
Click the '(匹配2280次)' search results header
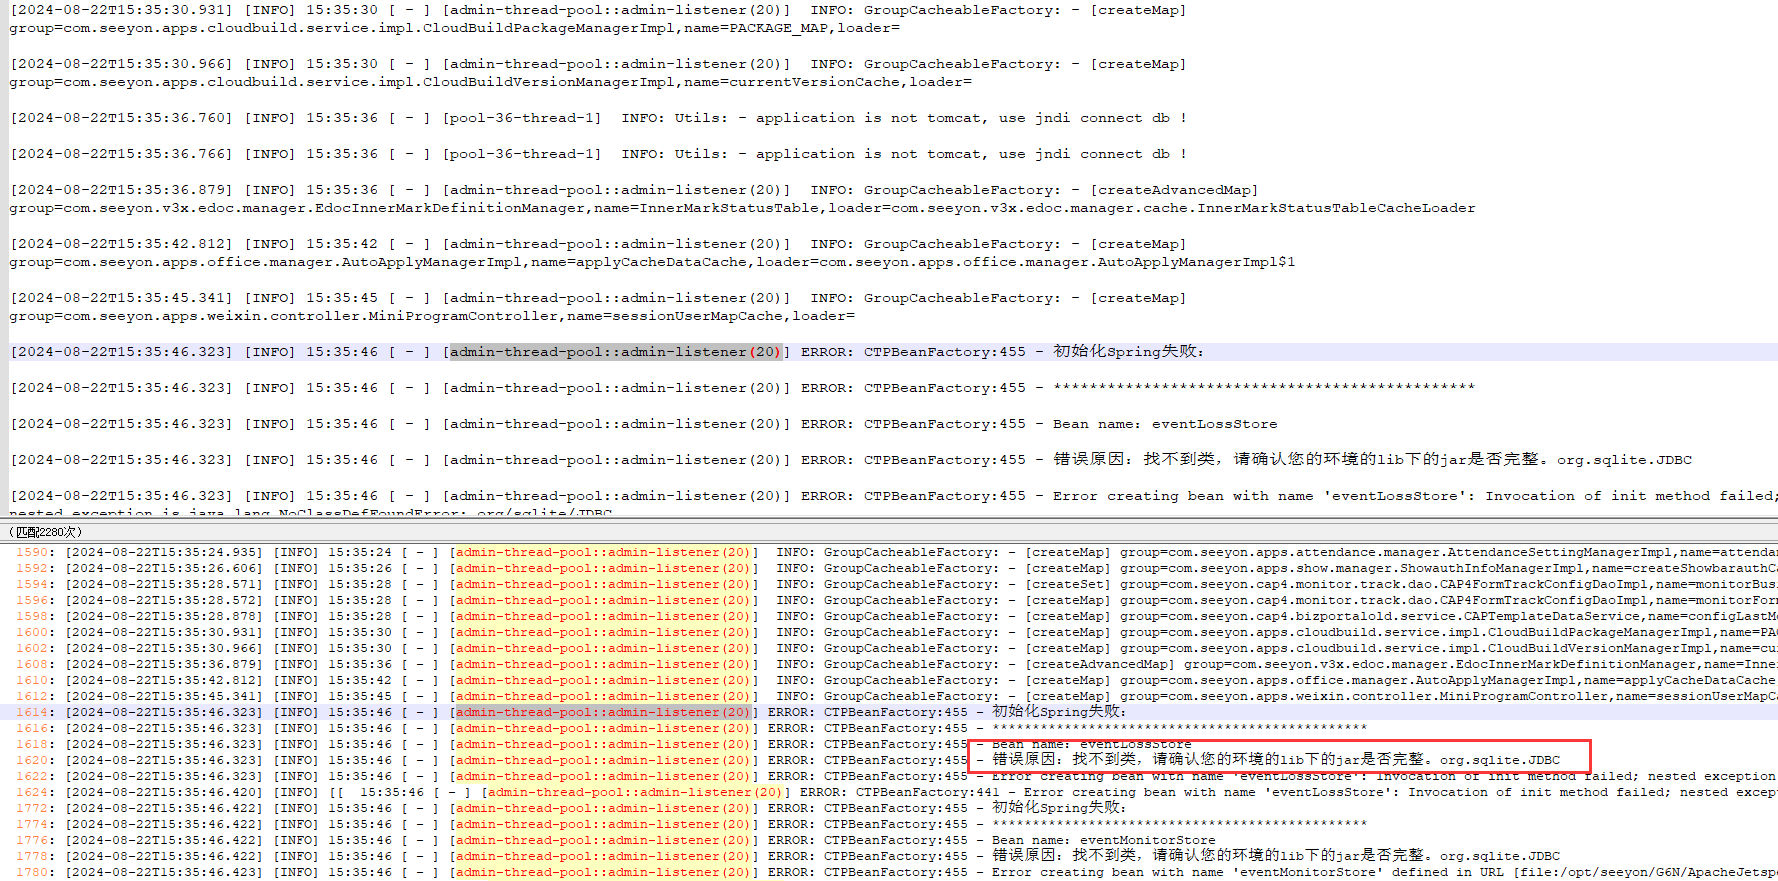pos(46,532)
